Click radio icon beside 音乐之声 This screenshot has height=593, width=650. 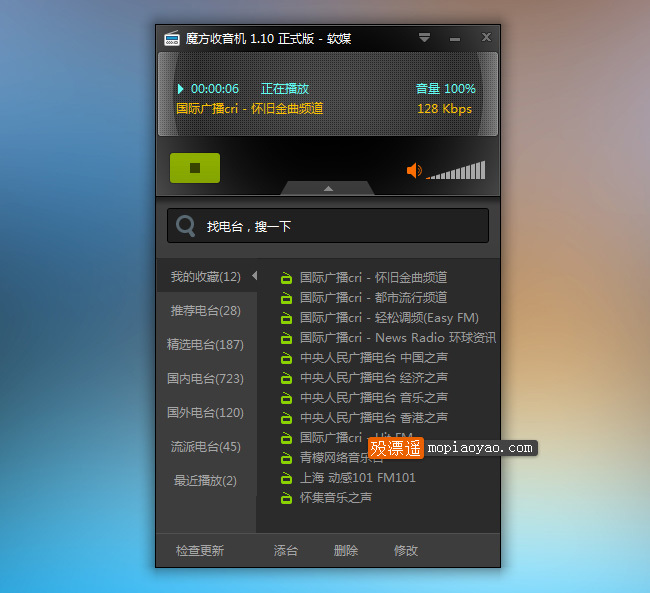pos(286,398)
